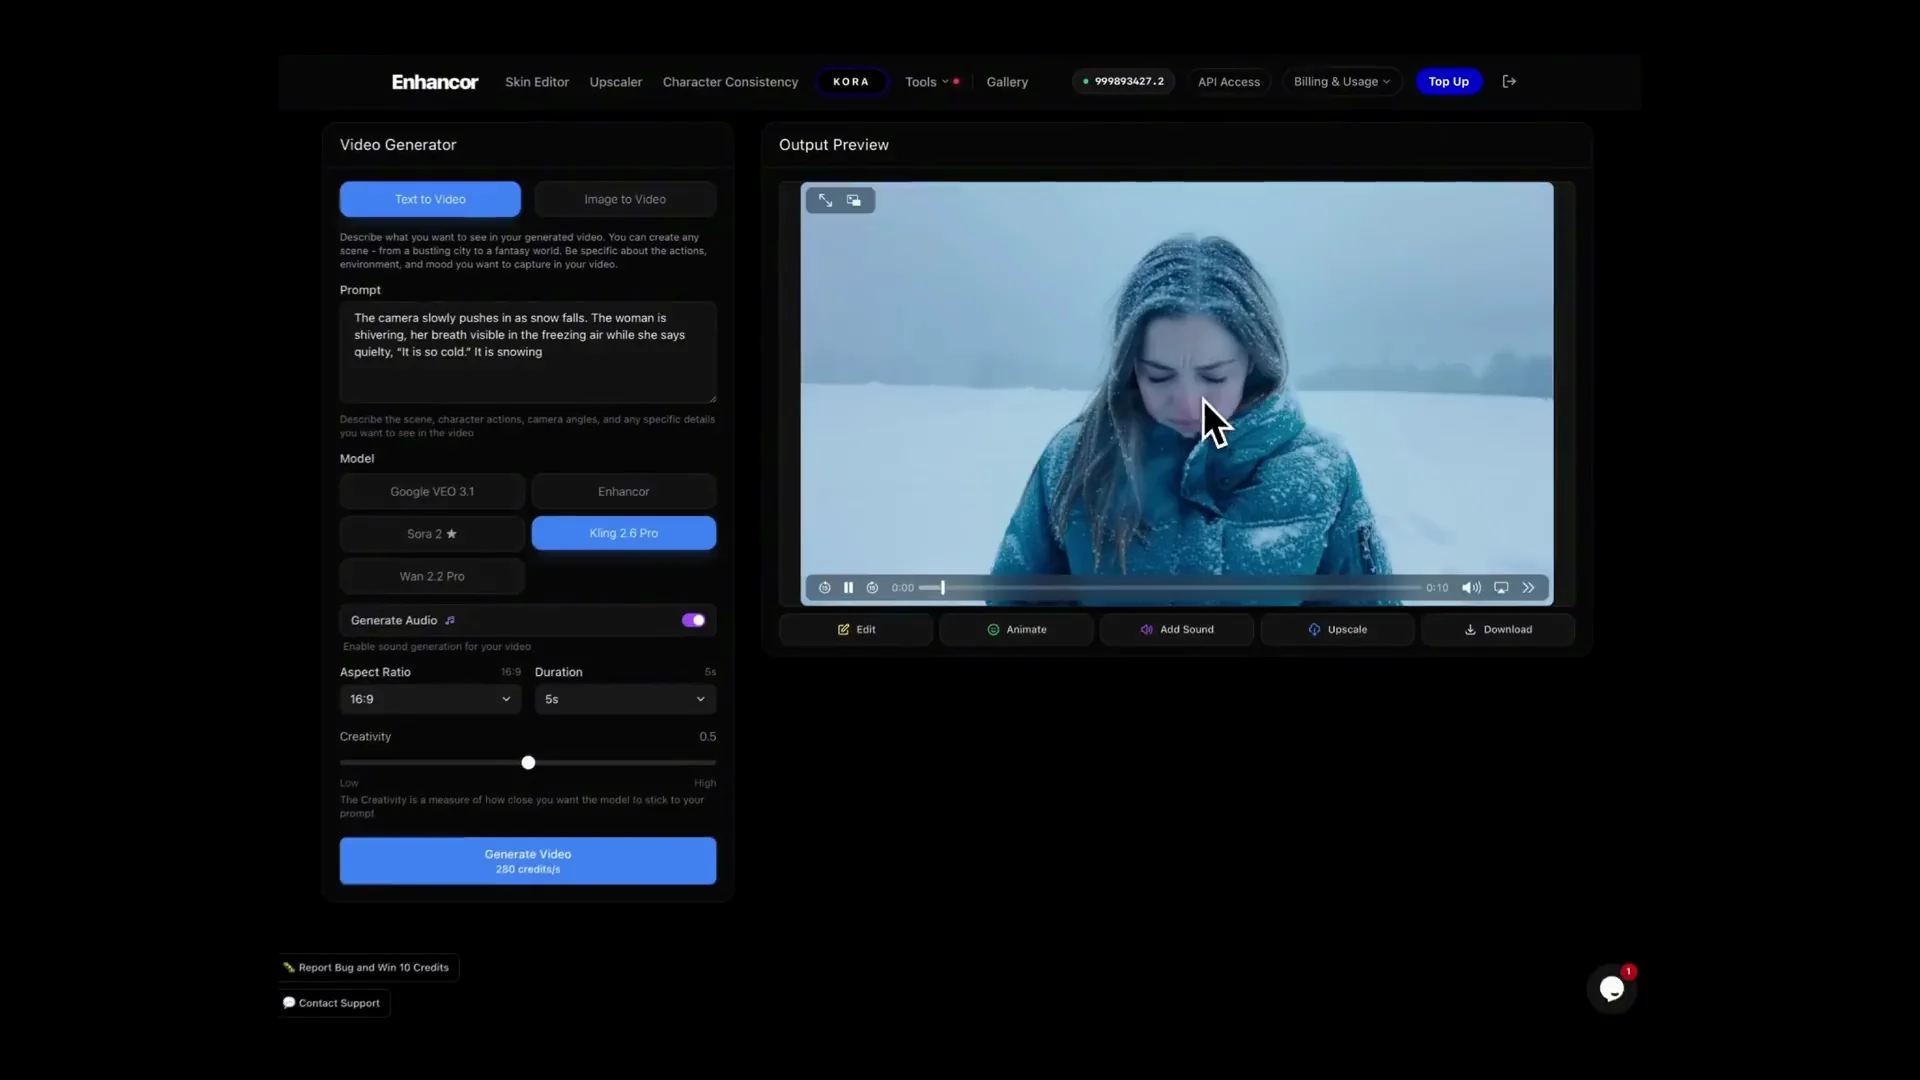Open picture-in-picture mode
The width and height of the screenshot is (1920, 1080).
pyautogui.click(x=854, y=200)
